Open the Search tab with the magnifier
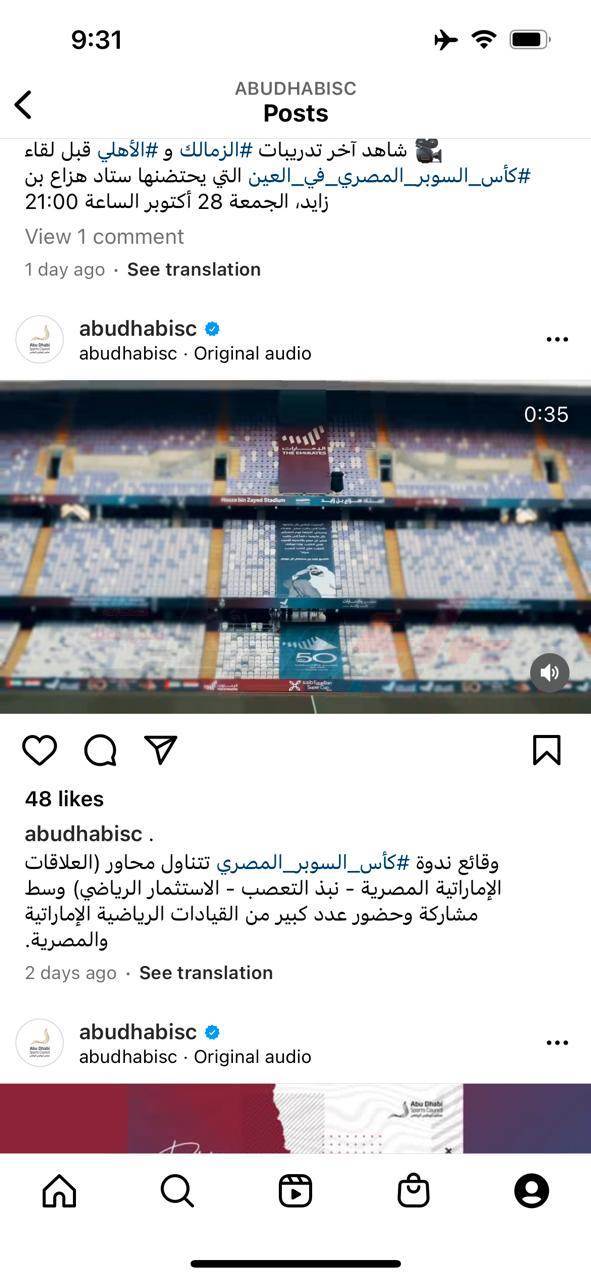Image resolution: width=591 pixels, height=1280 pixels. click(177, 1191)
